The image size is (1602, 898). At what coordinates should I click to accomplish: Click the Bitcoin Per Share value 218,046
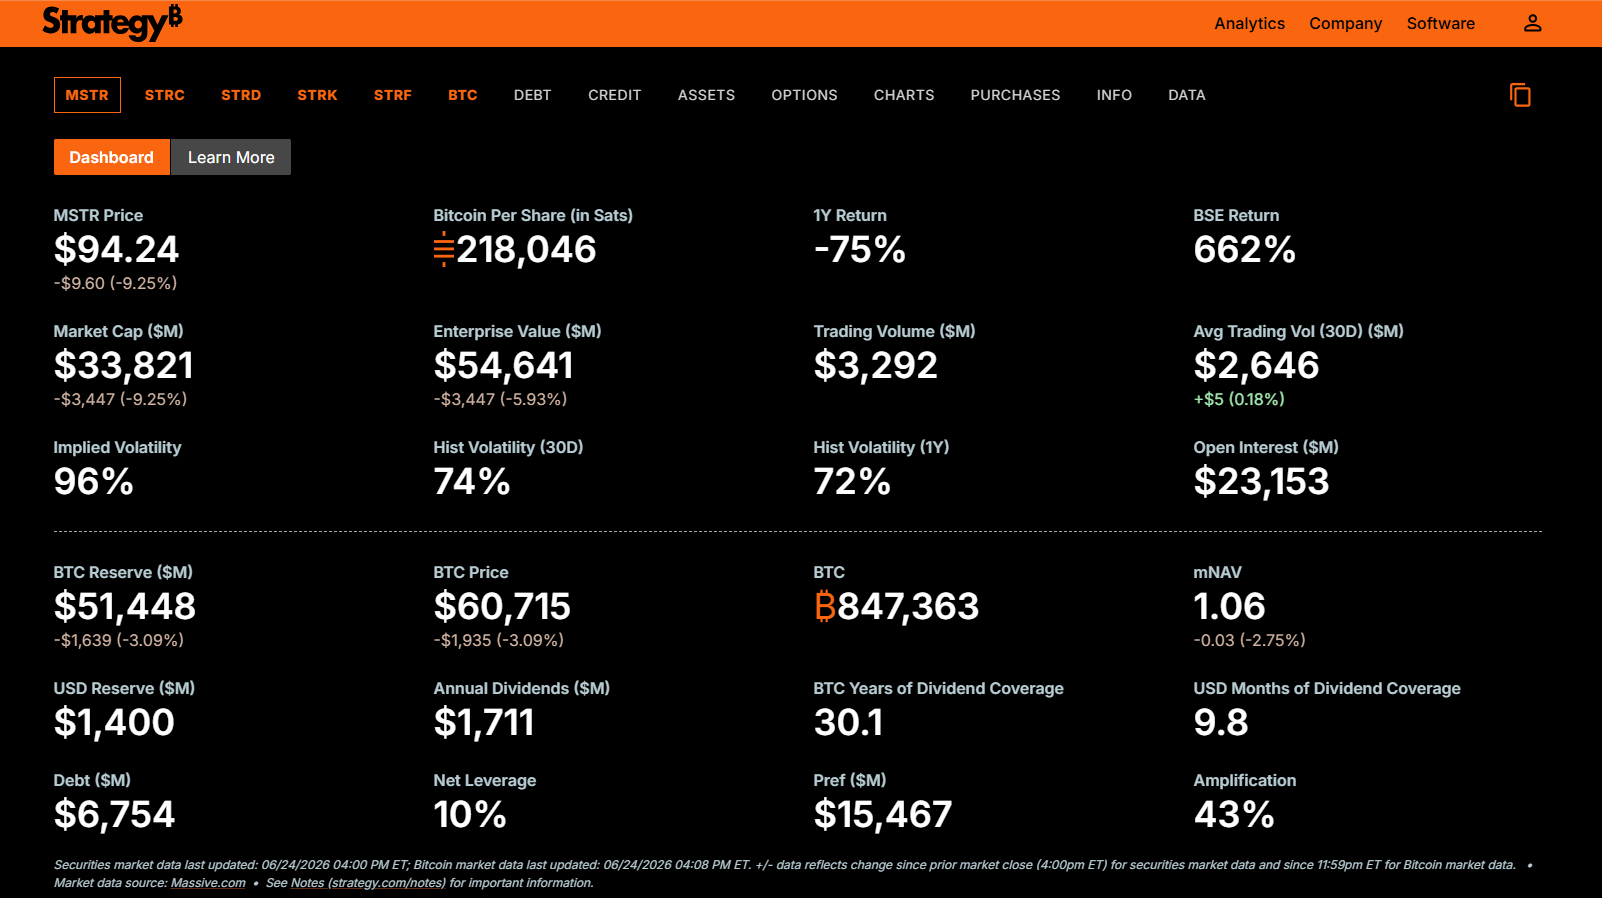pos(526,249)
